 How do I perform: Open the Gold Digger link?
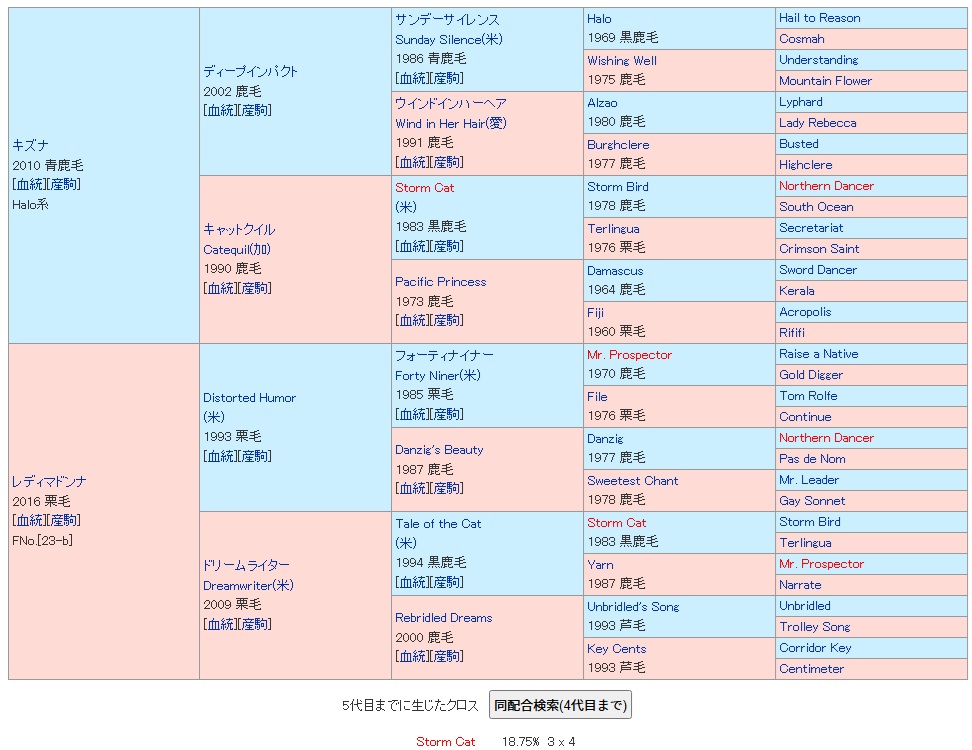tap(811, 374)
